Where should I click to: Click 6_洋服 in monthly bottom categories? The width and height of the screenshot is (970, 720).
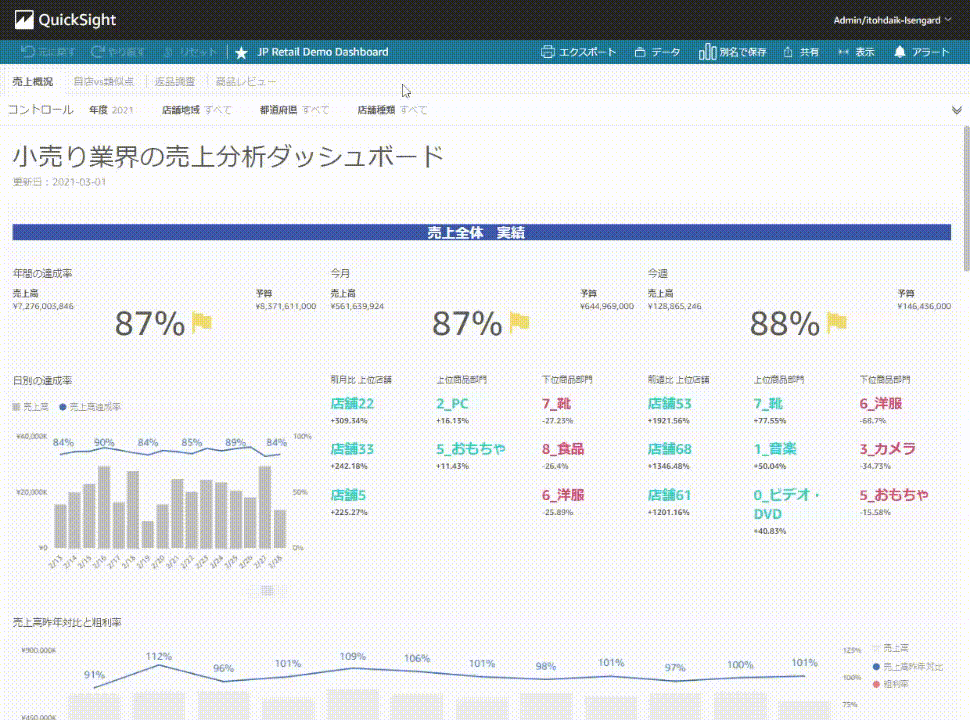[563, 495]
